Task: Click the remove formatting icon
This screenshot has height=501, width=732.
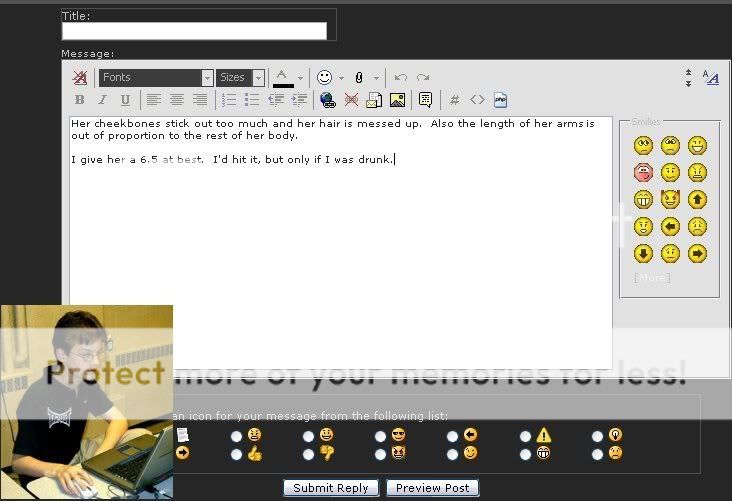Action: pos(80,77)
